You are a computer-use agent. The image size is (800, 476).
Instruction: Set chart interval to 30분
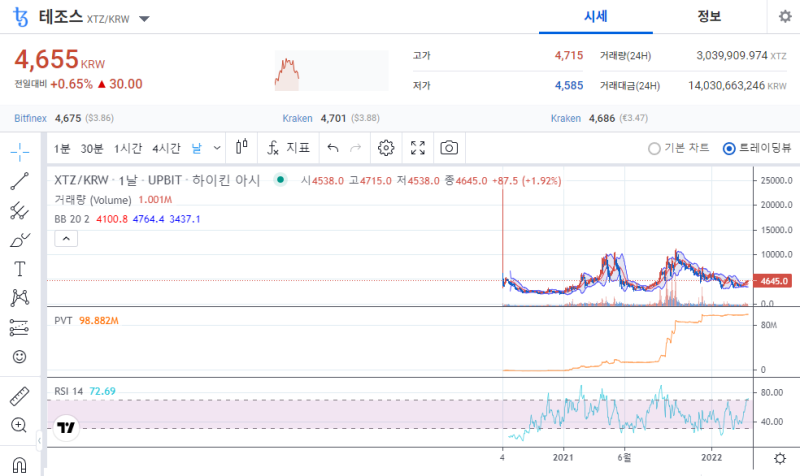click(92, 148)
